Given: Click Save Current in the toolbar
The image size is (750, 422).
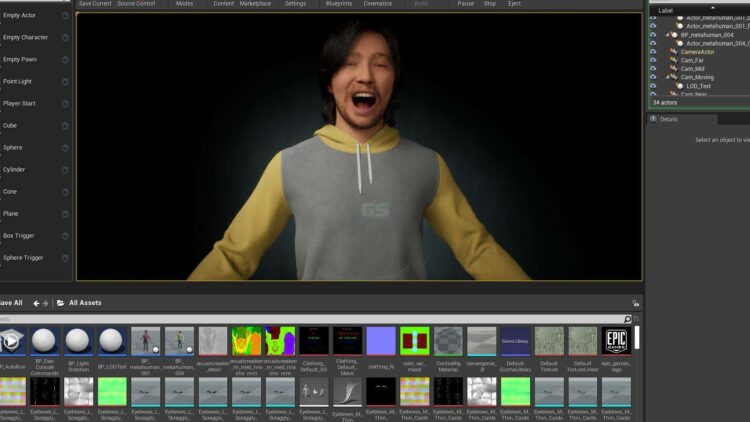Looking at the screenshot, I should coord(95,3).
